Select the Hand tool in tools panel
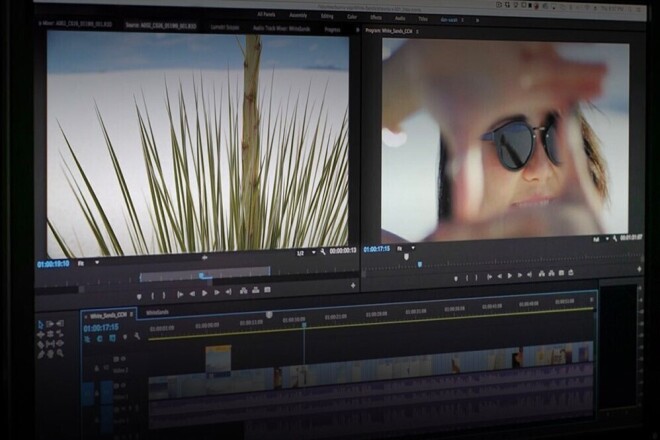 tap(51, 354)
